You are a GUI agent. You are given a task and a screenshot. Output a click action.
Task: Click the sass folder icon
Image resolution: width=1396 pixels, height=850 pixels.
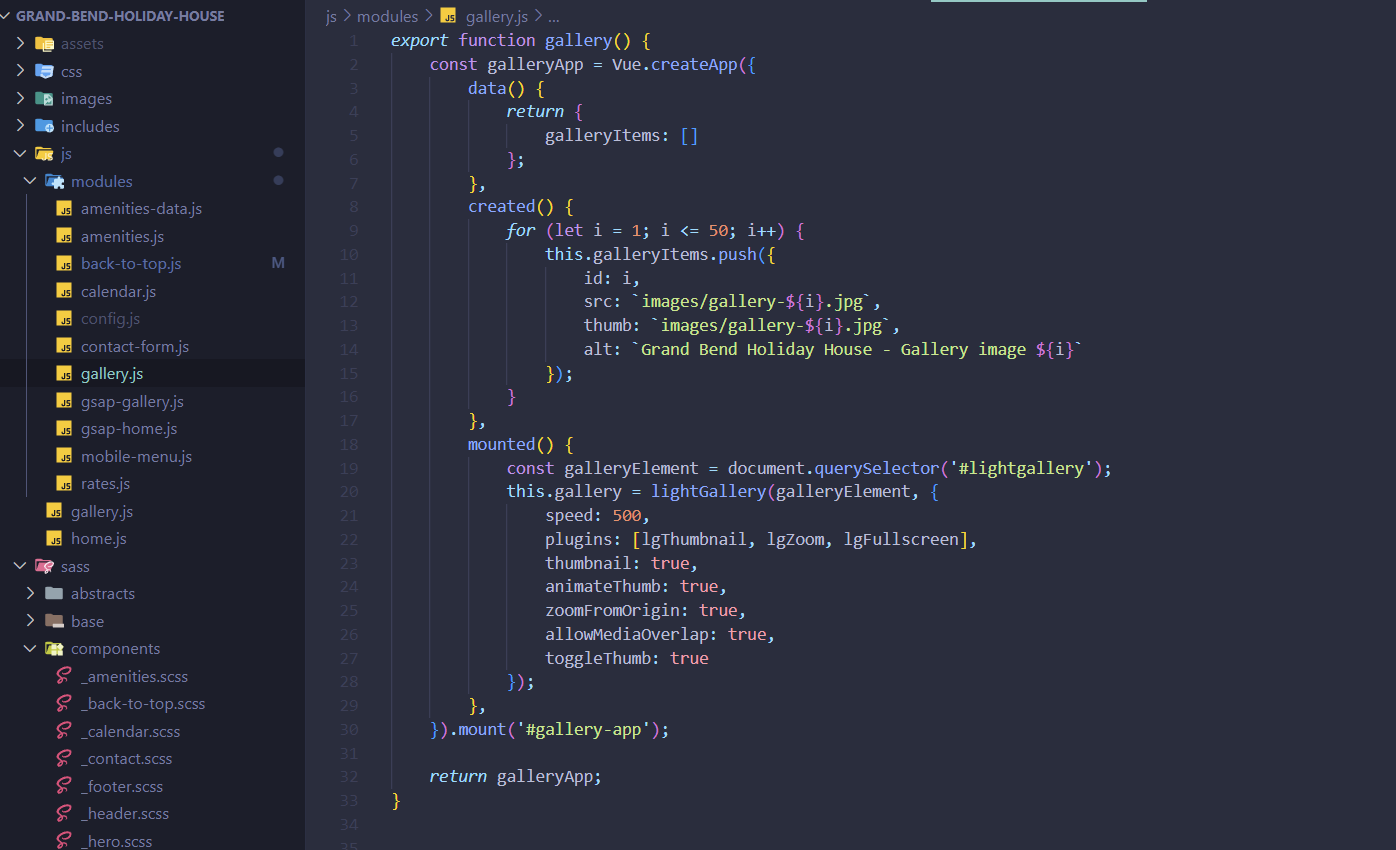click(x=44, y=566)
